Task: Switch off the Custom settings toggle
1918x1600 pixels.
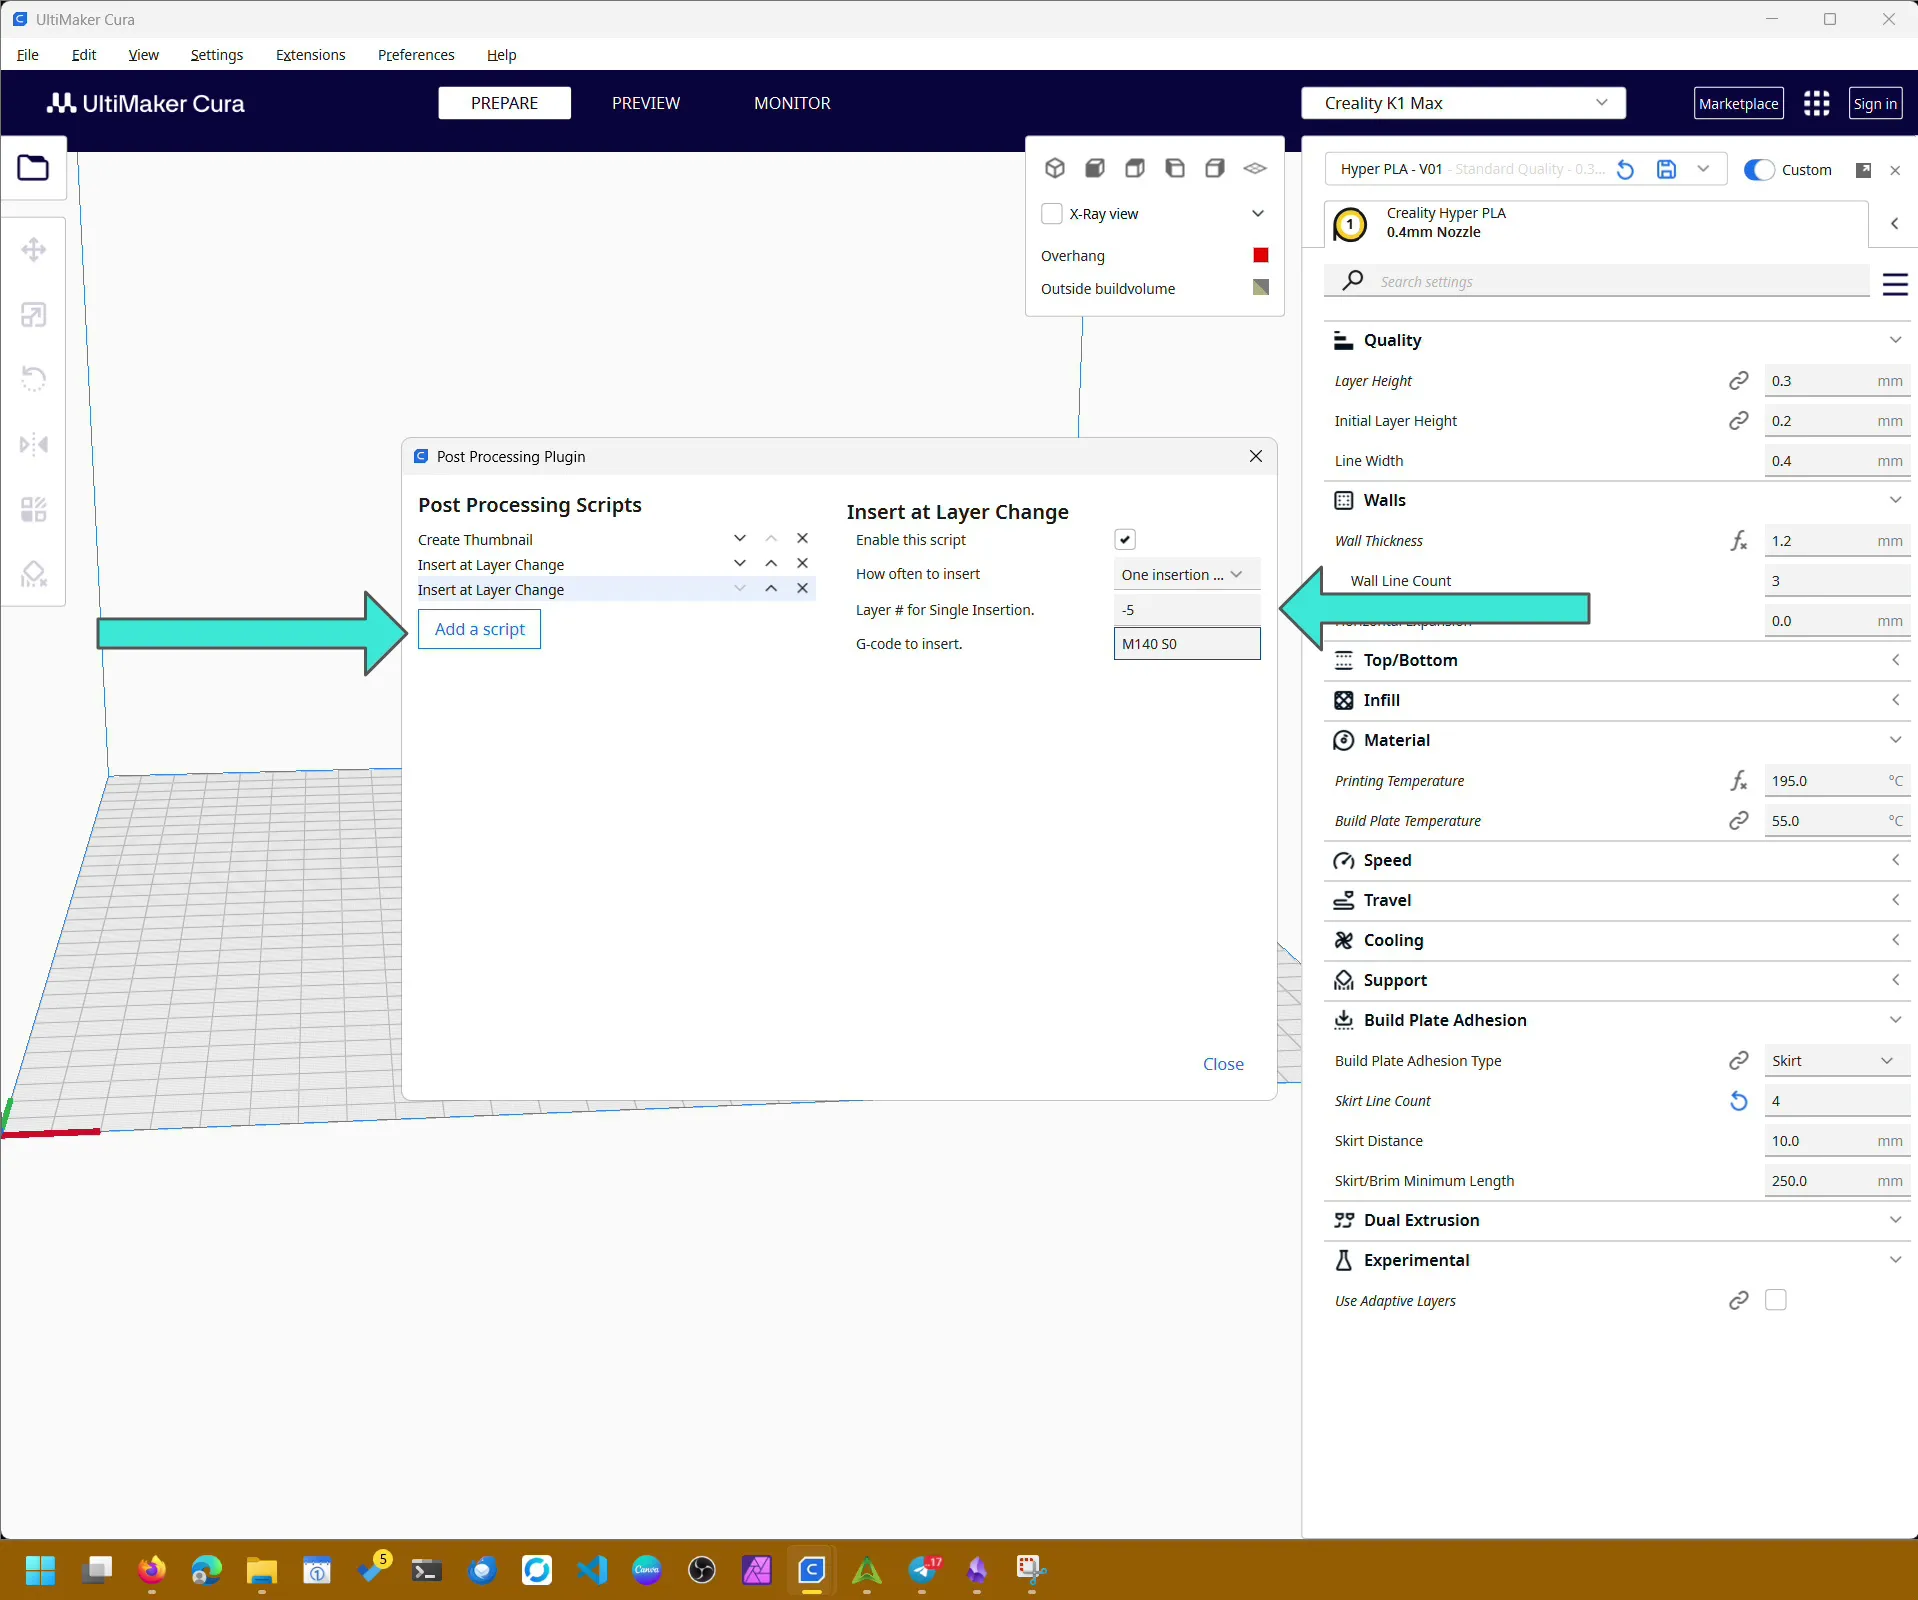Action: (1759, 170)
